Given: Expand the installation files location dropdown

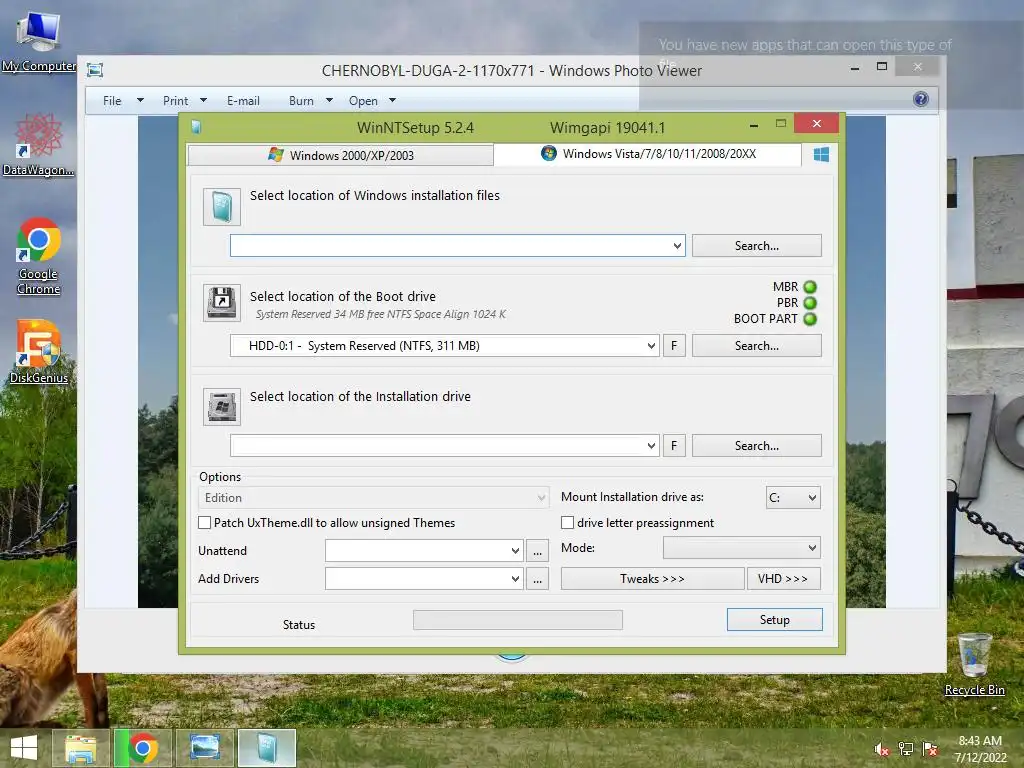Looking at the screenshot, I should tap(677, 246).
